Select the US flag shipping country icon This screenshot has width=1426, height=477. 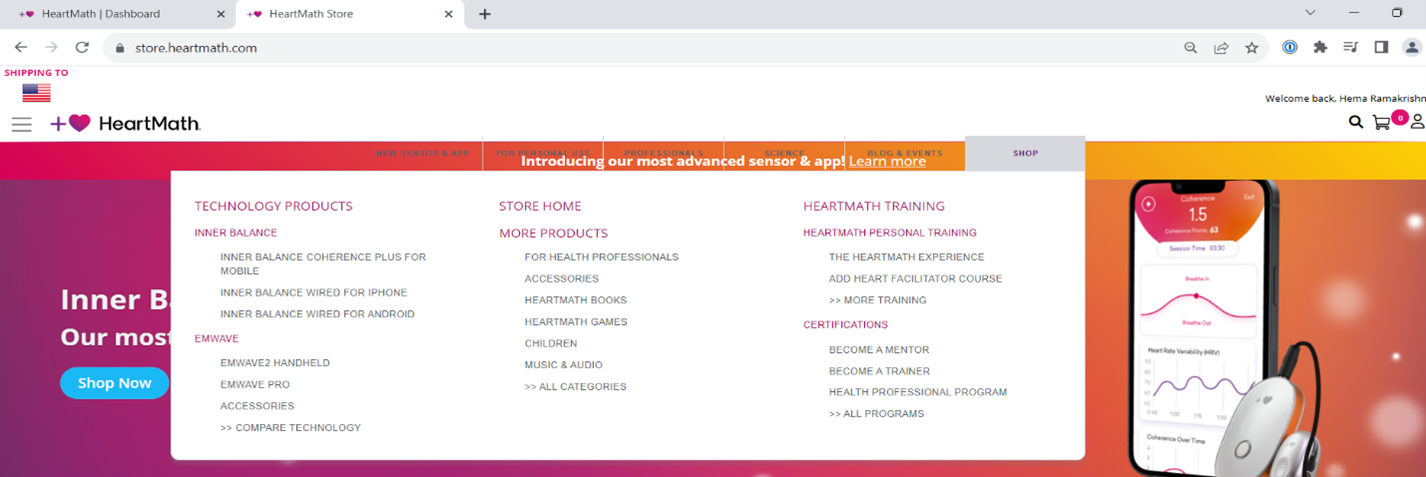[x=36, y=93]
